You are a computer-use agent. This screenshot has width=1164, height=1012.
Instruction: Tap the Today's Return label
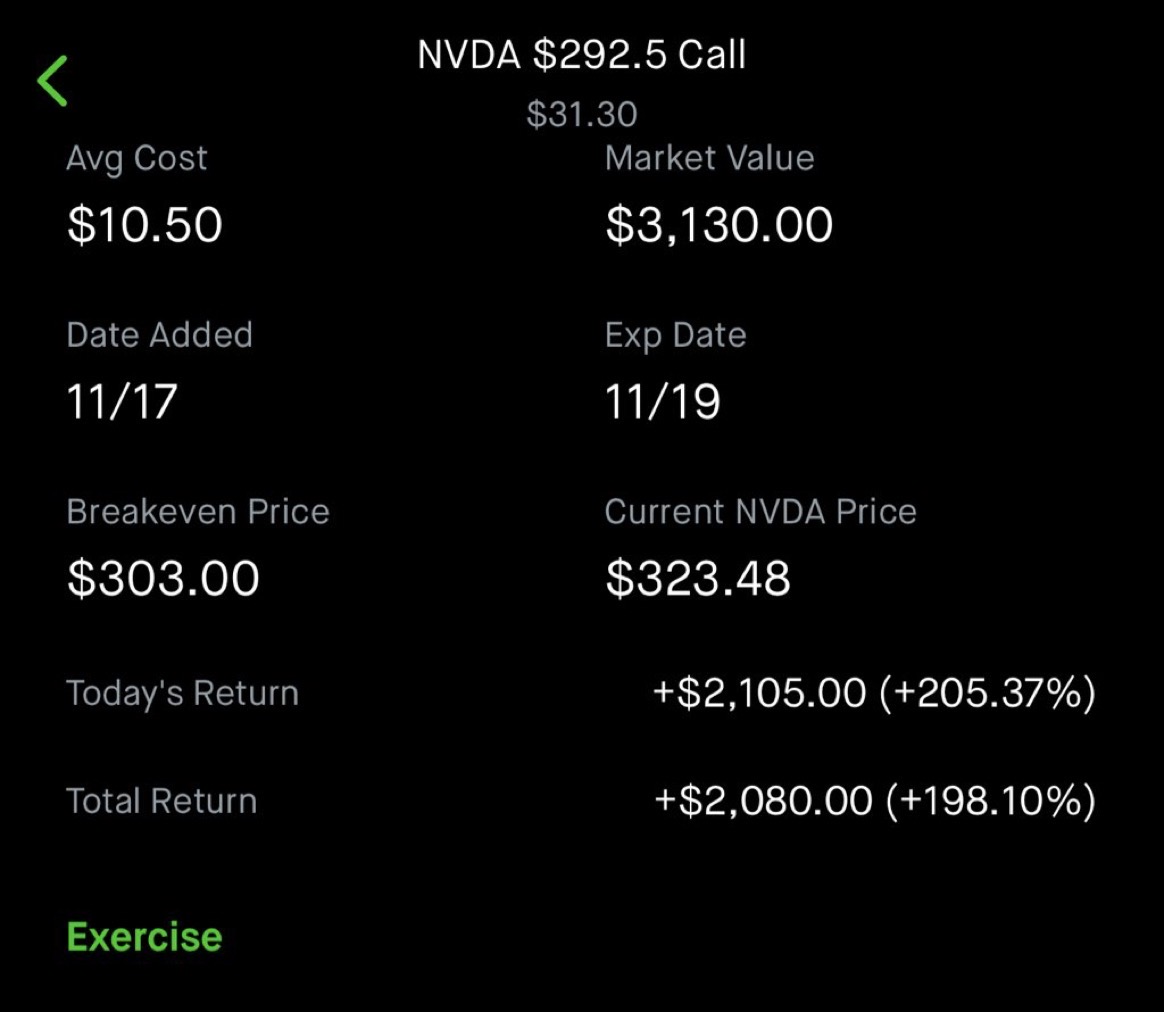click(182, 693)
